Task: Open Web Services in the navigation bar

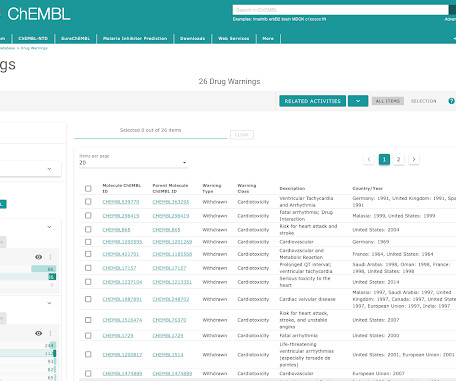Action: click(234, 39)
